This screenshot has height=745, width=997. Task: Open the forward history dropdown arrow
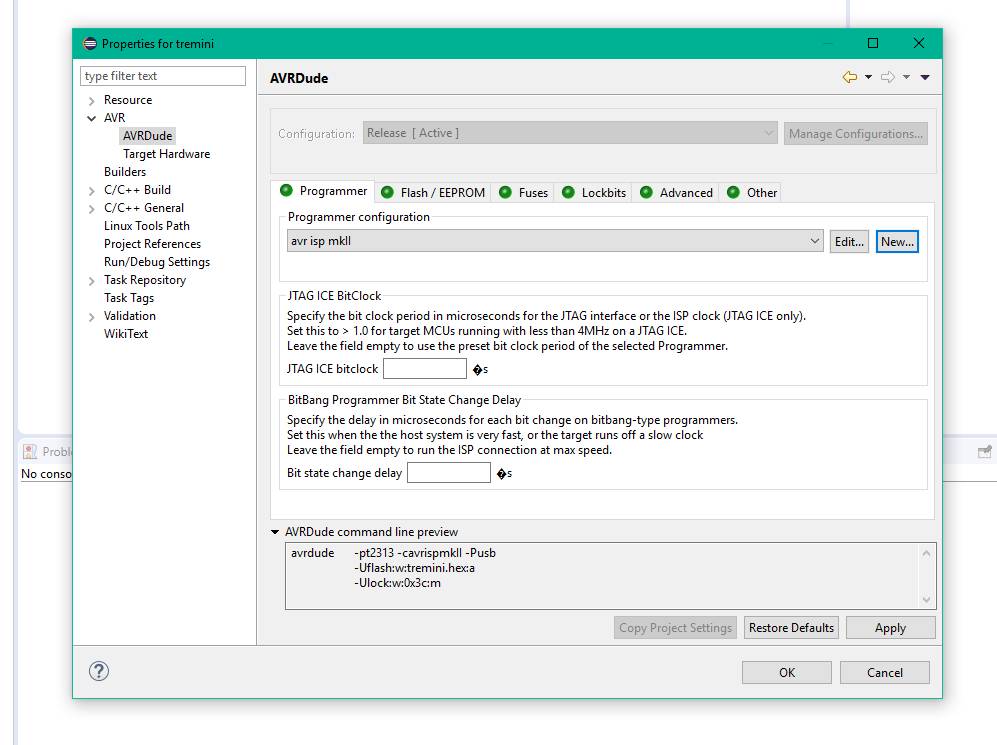pos(906,77)
